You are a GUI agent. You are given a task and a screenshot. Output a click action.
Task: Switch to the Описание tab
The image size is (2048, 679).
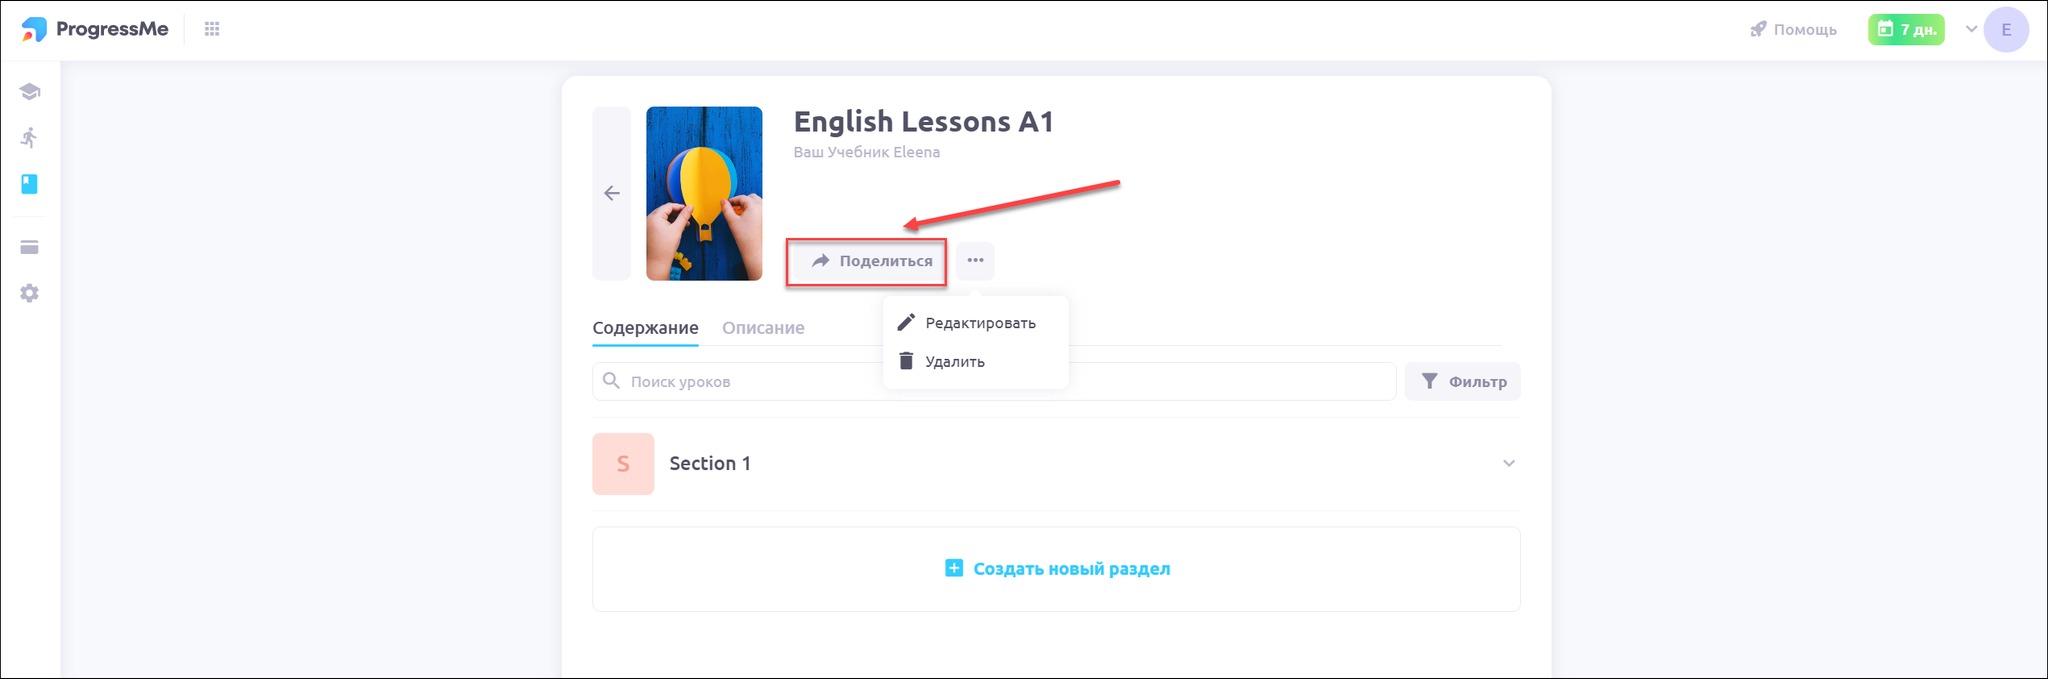click(x=763, y=328)
